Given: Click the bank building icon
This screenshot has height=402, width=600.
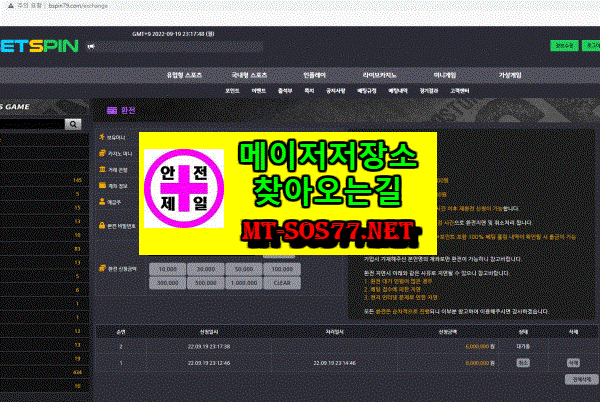Looking at the screenshot, I should pyautogui.click(x=102, y=169).
